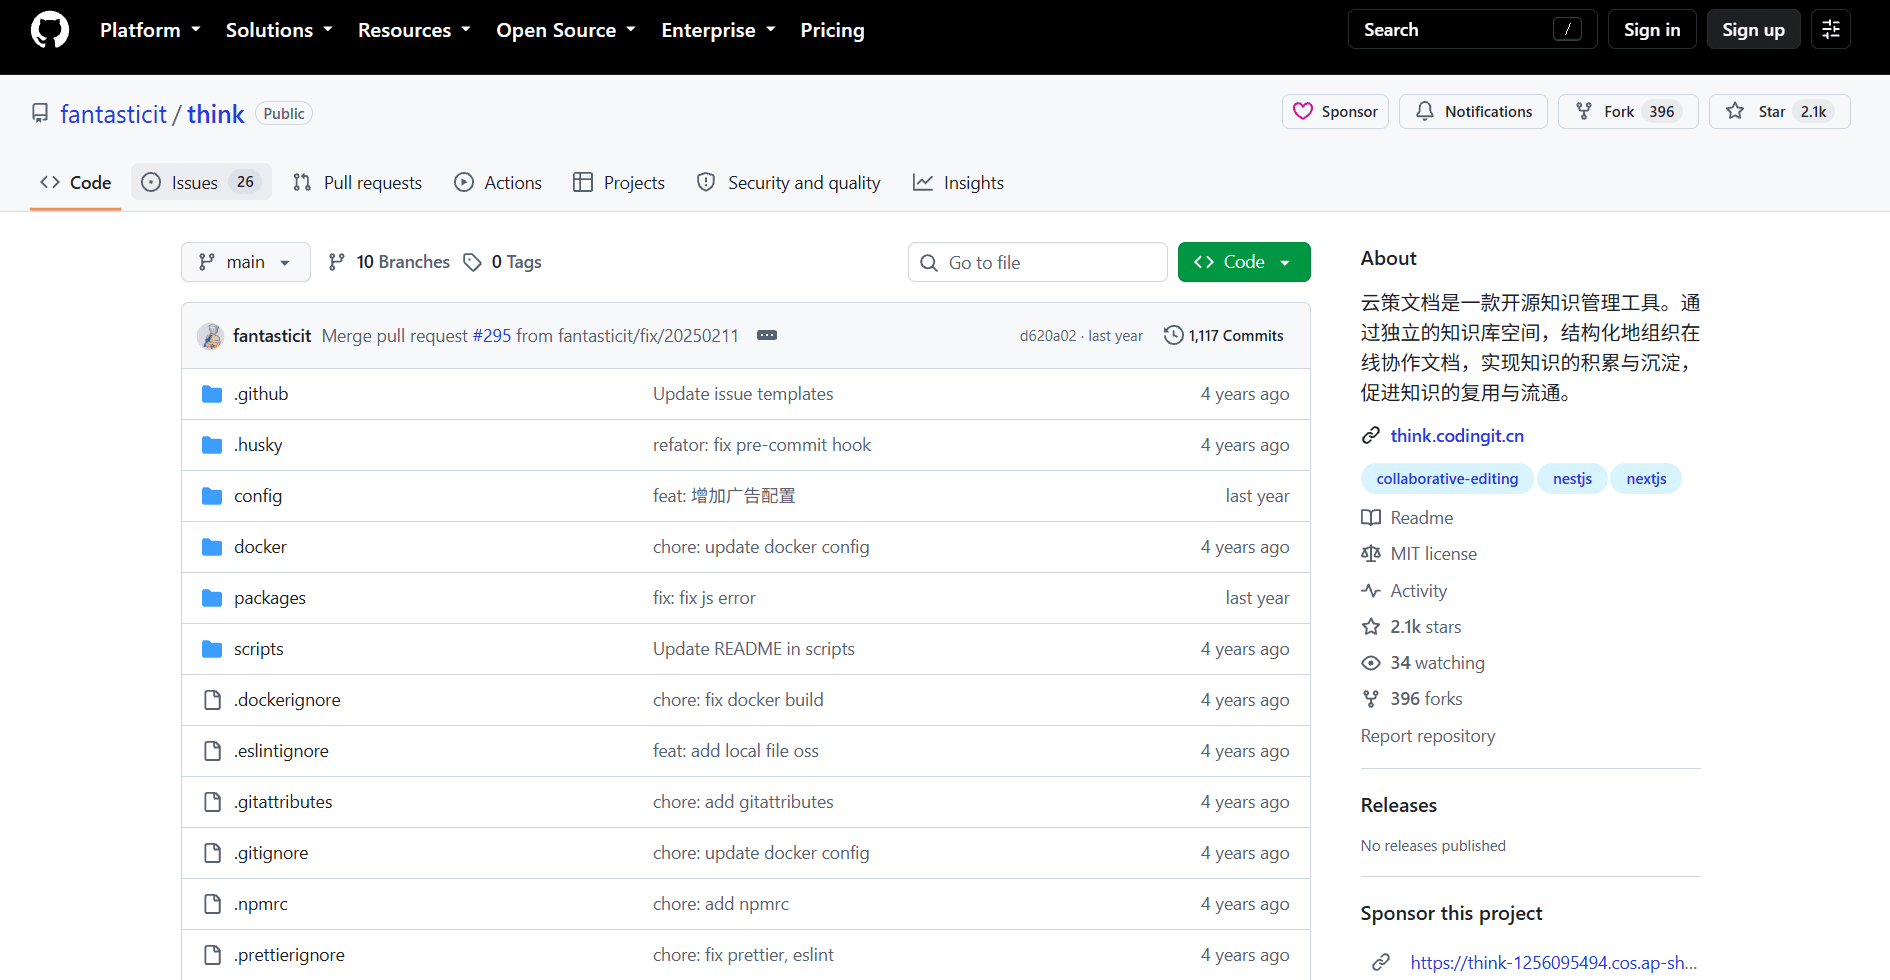This screenshot has height=980, width=1890.
Task: Open the main branch selector
Action: pyautogui.click(x=246, y=262)
